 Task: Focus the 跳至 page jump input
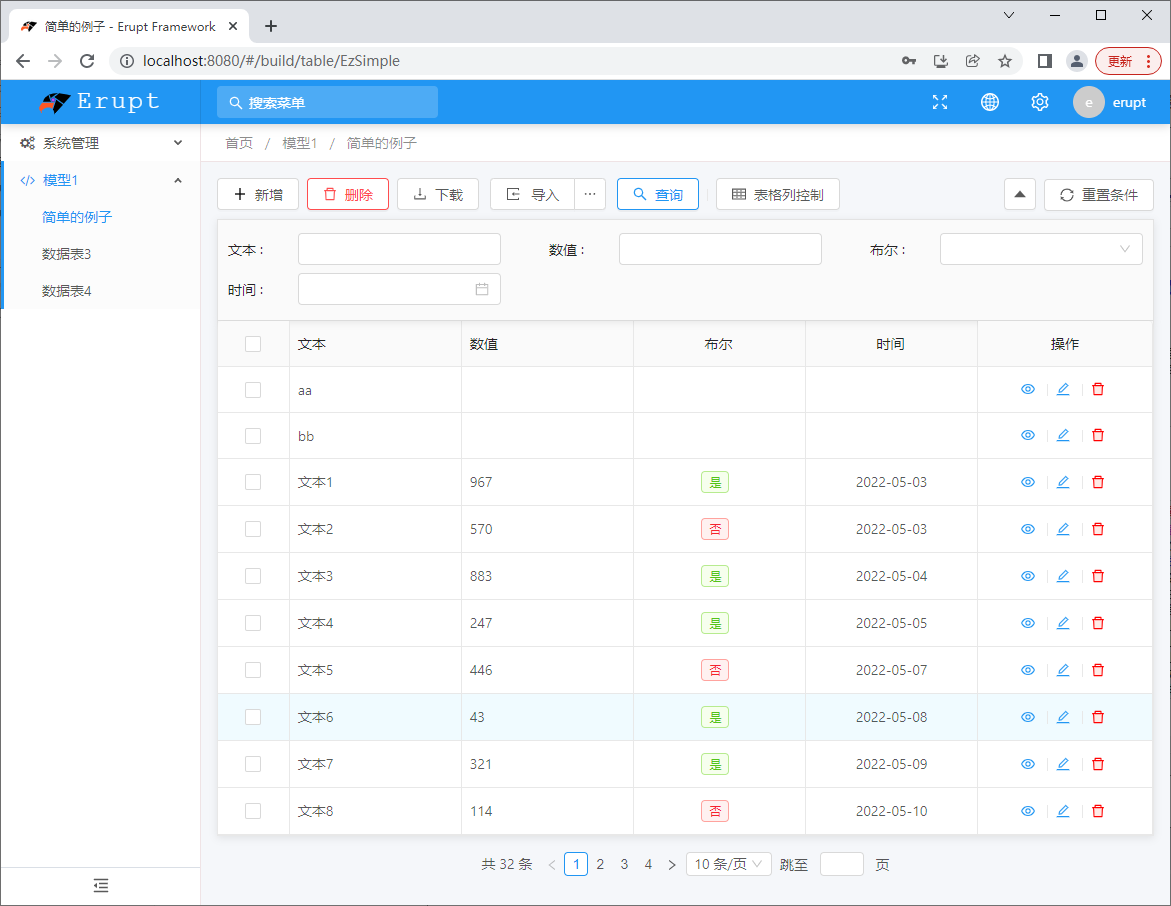842,864
